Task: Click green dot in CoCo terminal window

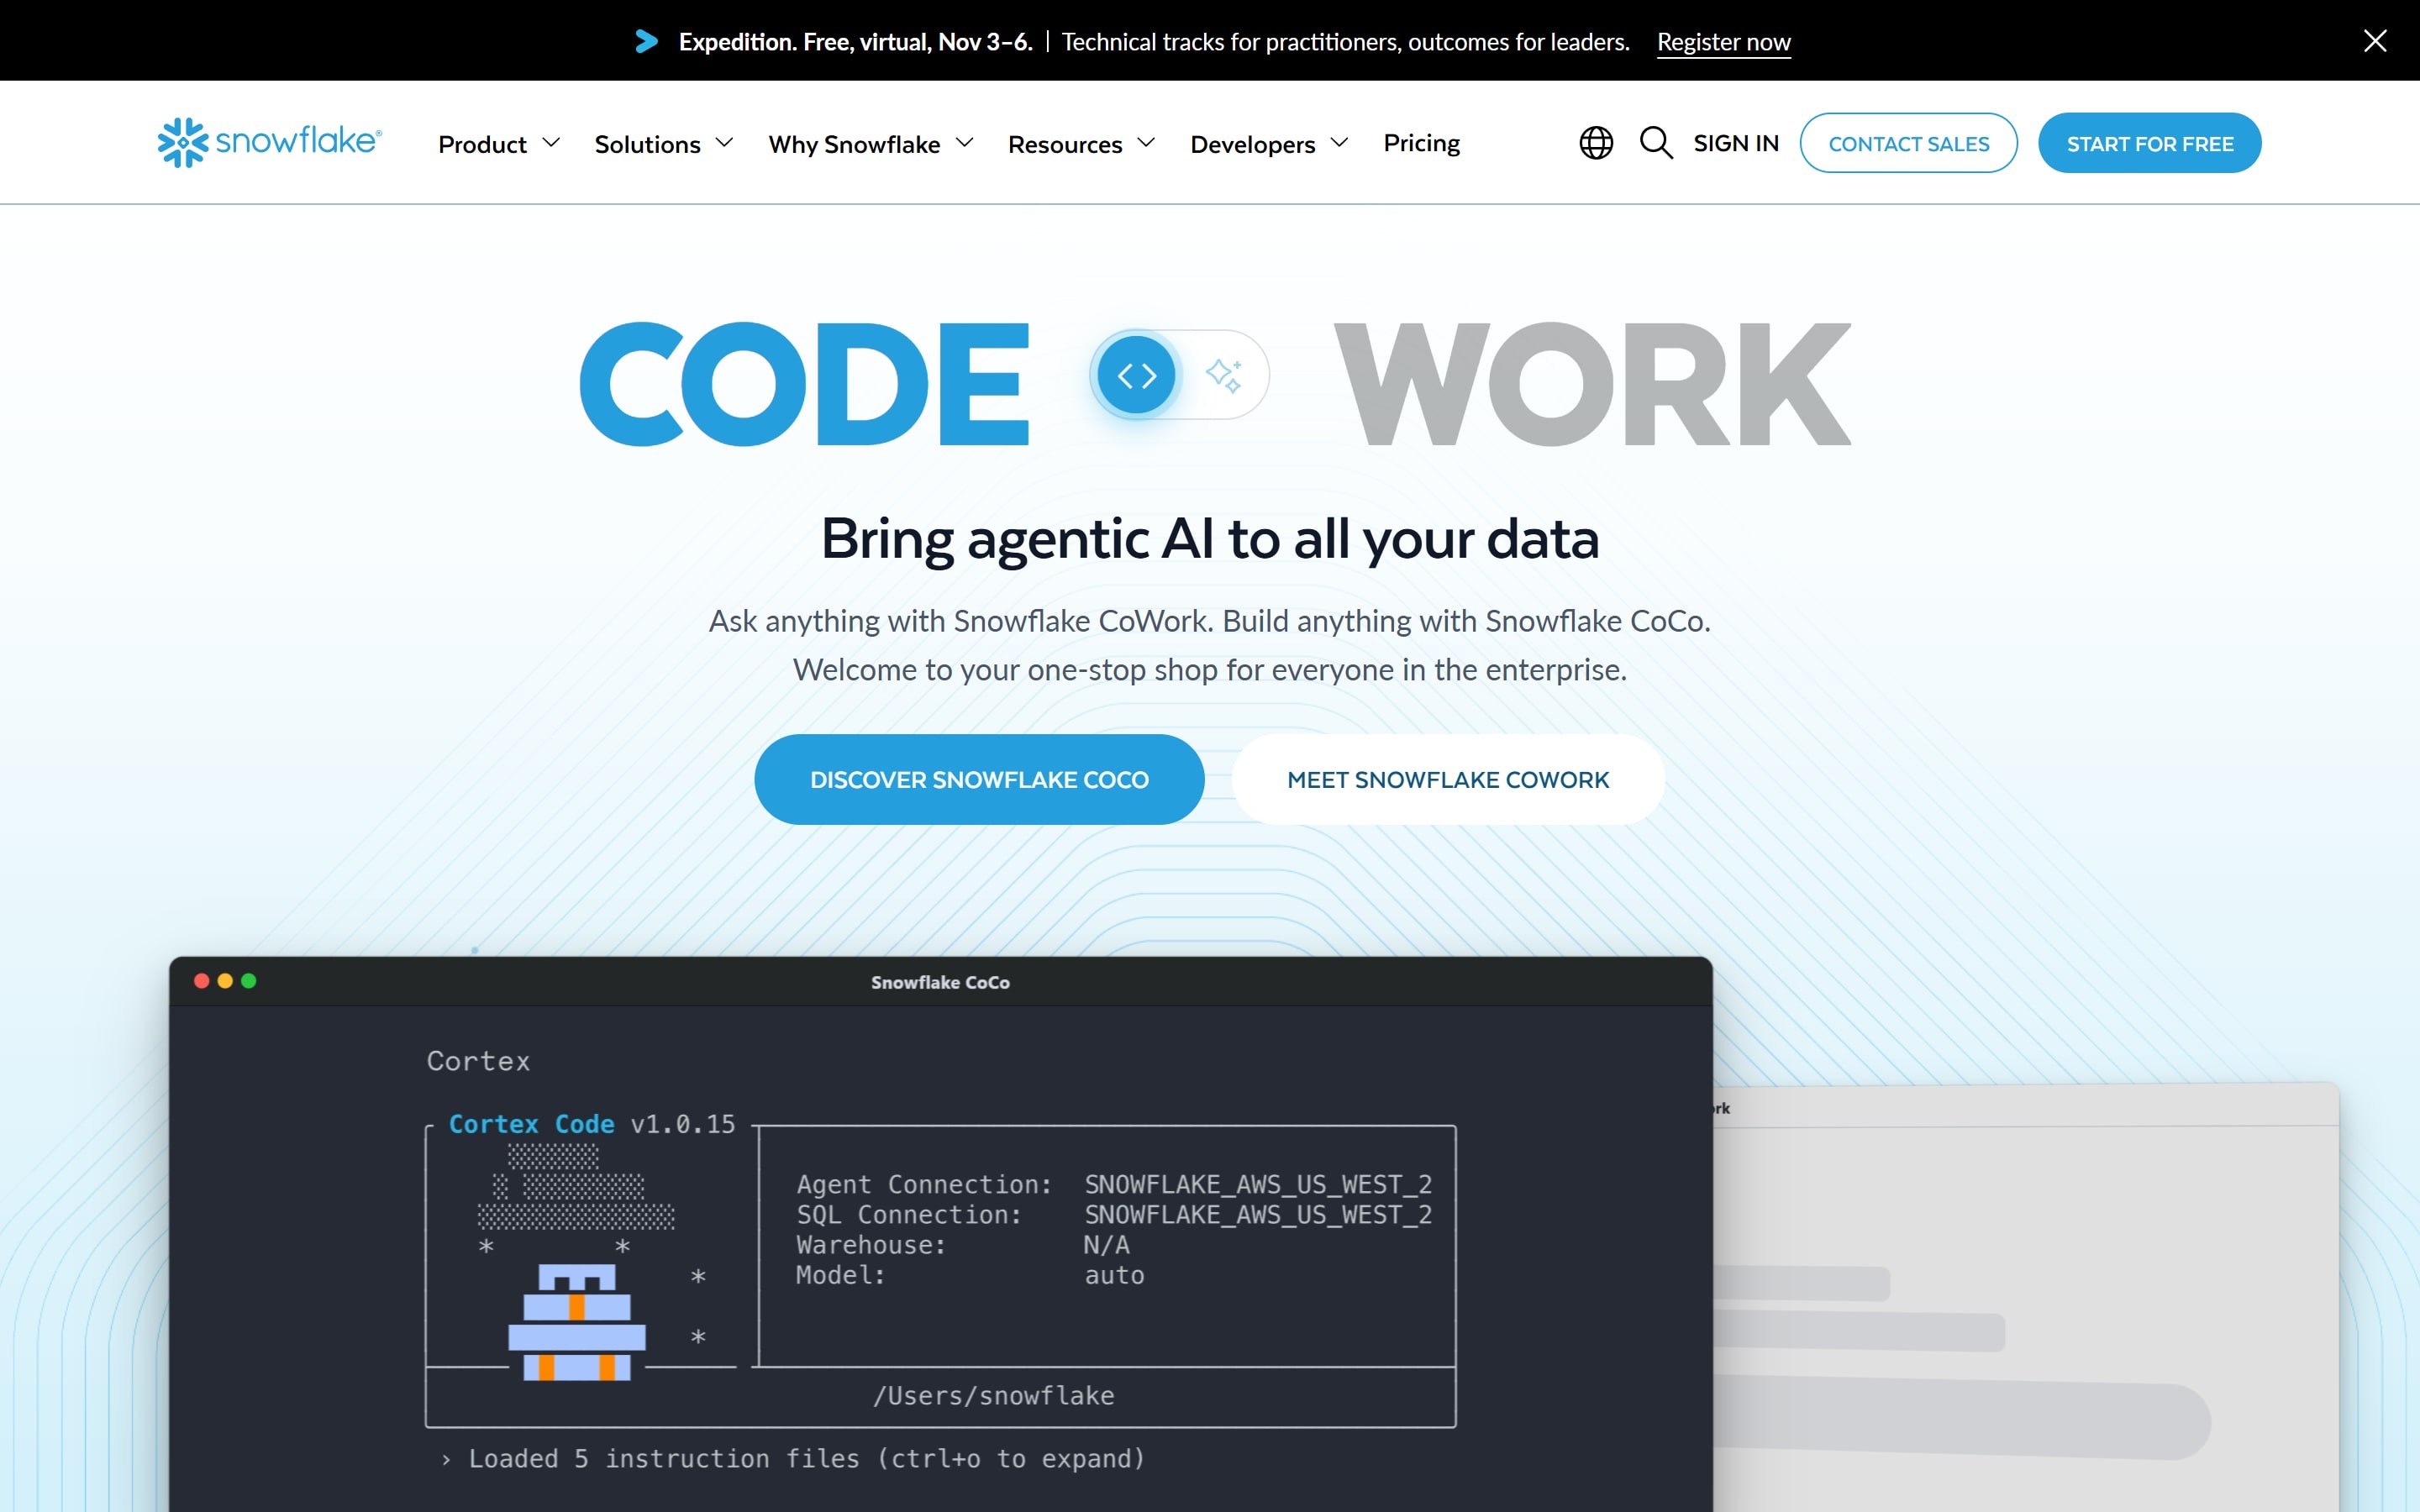Action: coord(249,981)
